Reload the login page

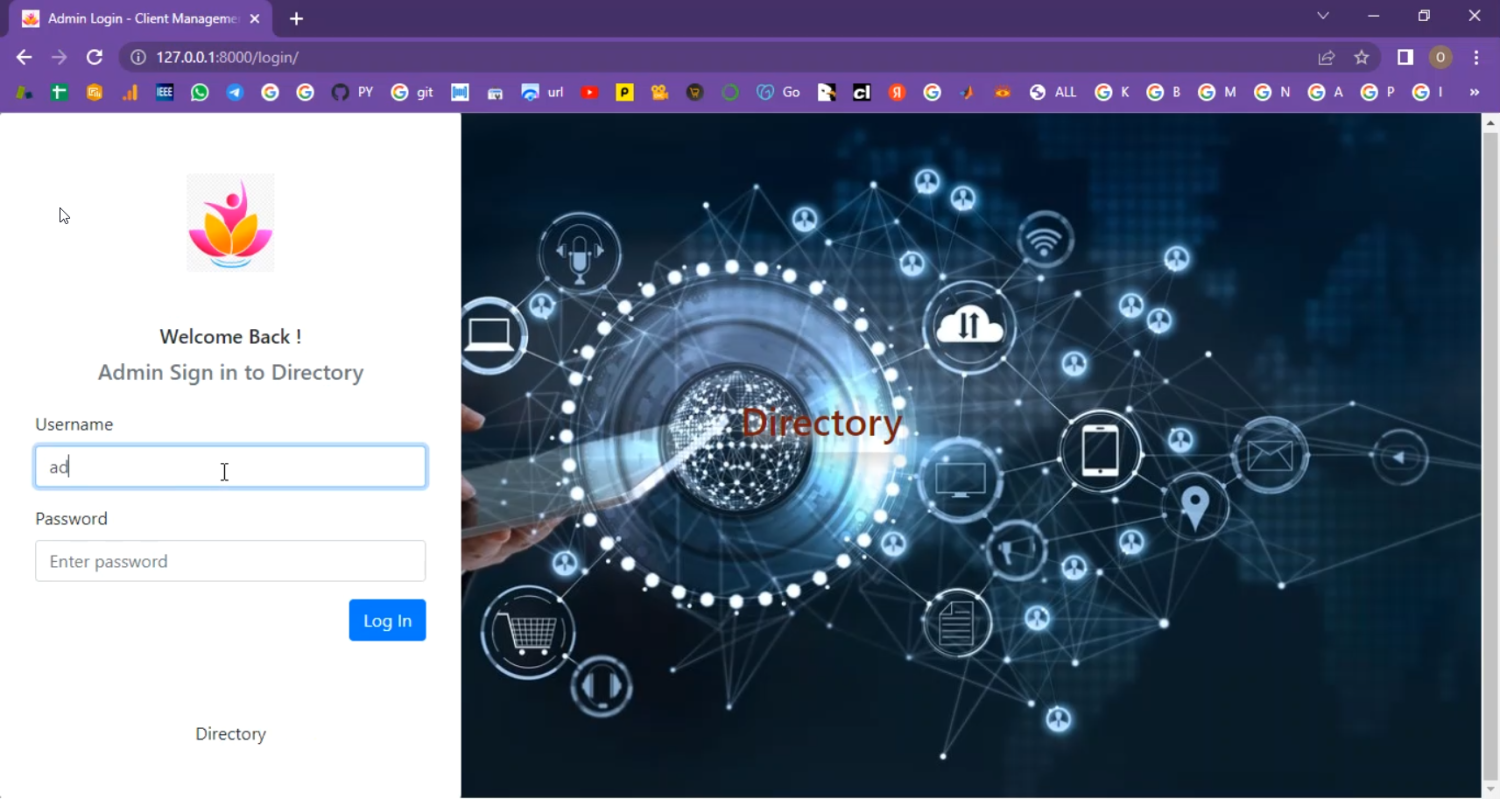tap(94, 57)
